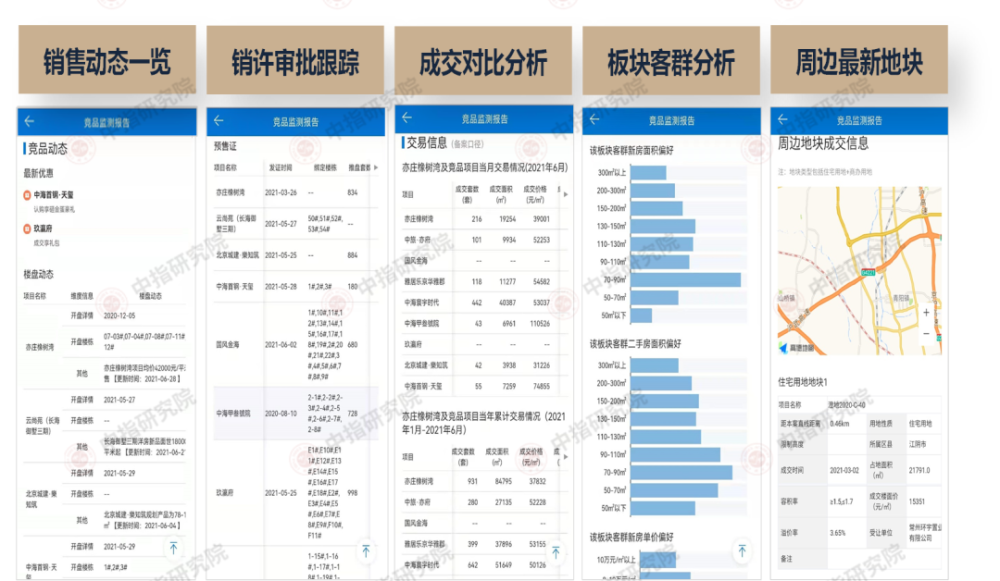Click the 2021-03-26 issue date in 预售证 table
Viewport: 1000px width, 581px height.
click(281, 192)
